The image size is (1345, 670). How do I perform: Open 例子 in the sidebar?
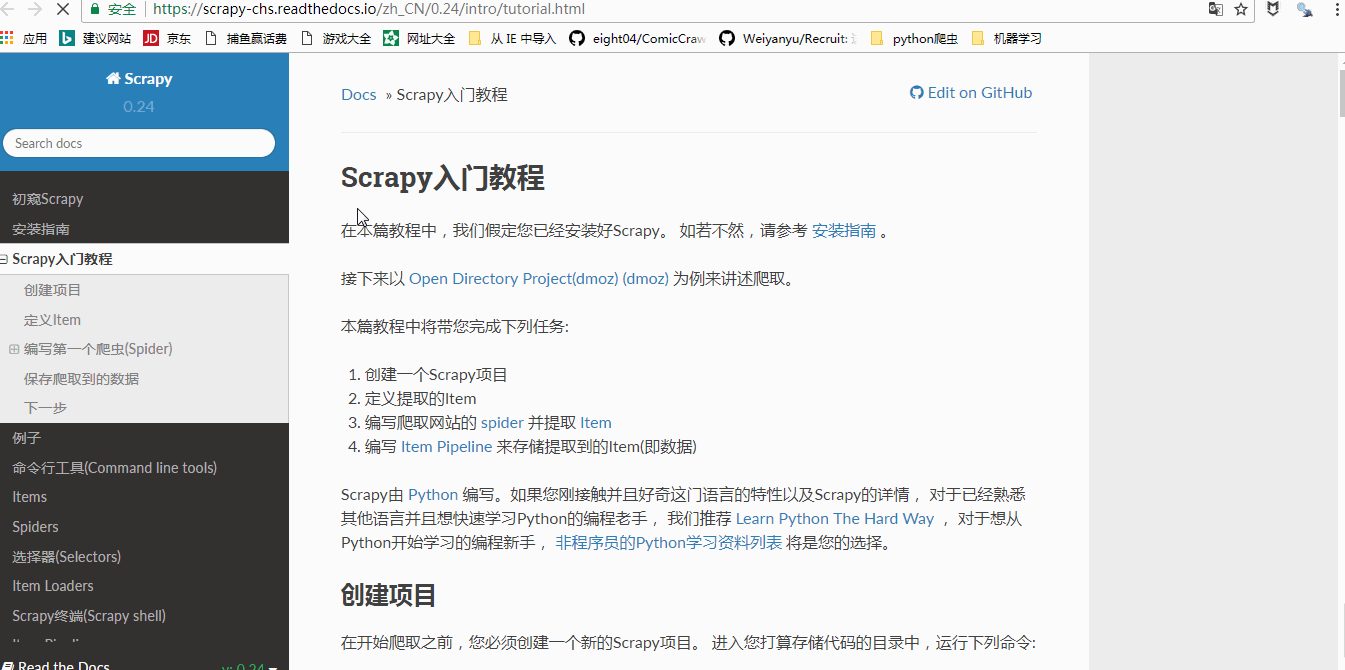coord(27,438)
